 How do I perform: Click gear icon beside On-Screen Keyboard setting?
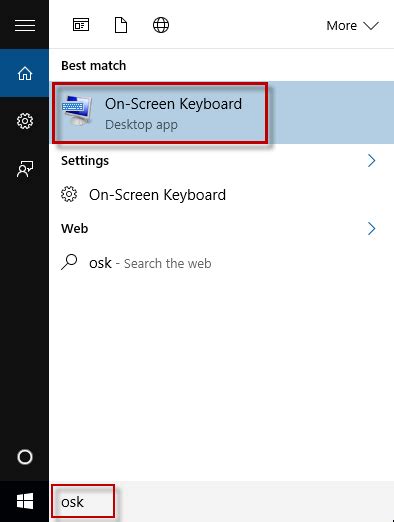coord(69,194)
